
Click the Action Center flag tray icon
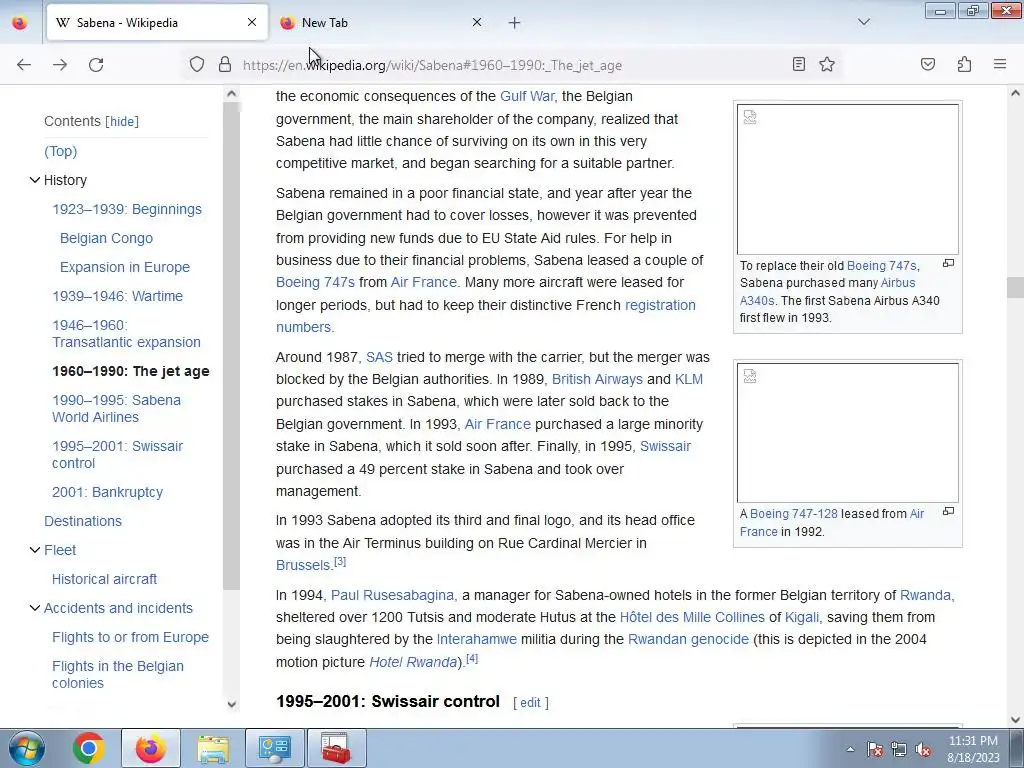874,749
